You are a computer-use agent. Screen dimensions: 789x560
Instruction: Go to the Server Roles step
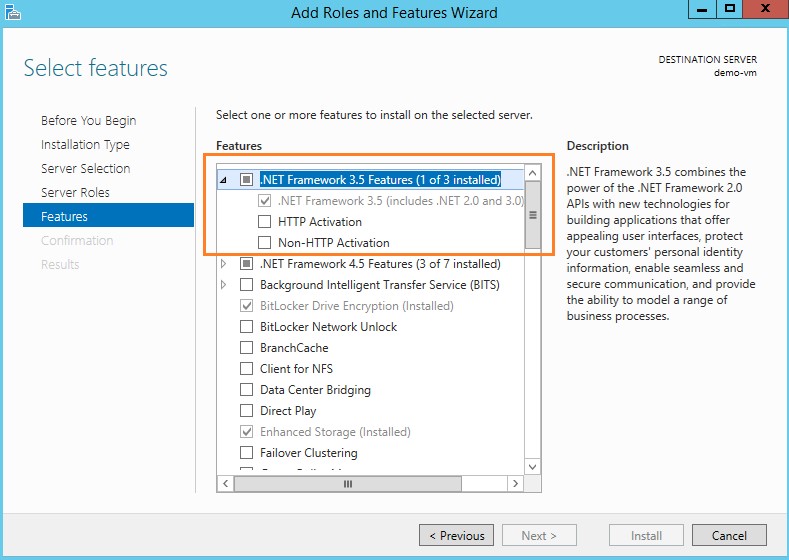click(x=75, y=192)
